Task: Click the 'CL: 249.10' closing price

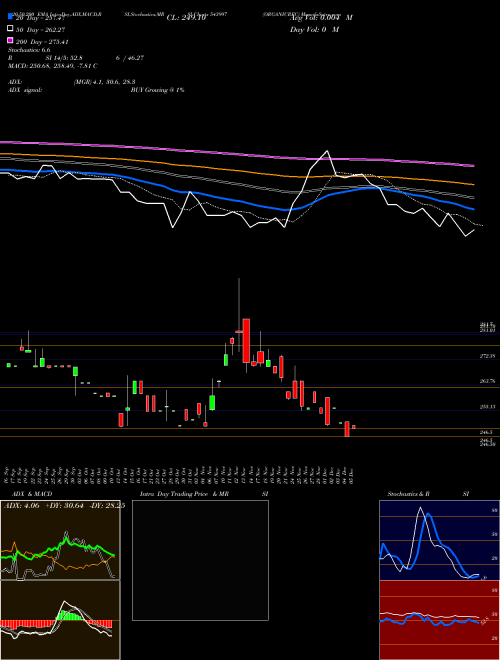Action: (186, 17)
